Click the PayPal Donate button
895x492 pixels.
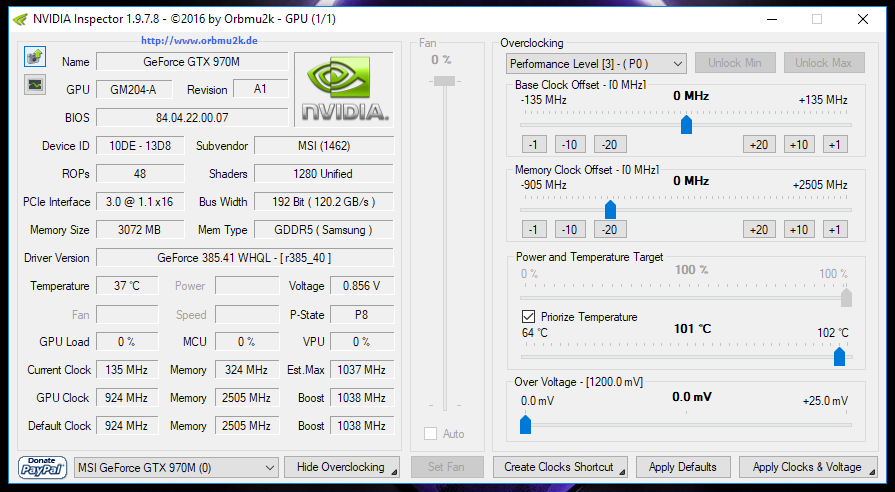[42, 467]
